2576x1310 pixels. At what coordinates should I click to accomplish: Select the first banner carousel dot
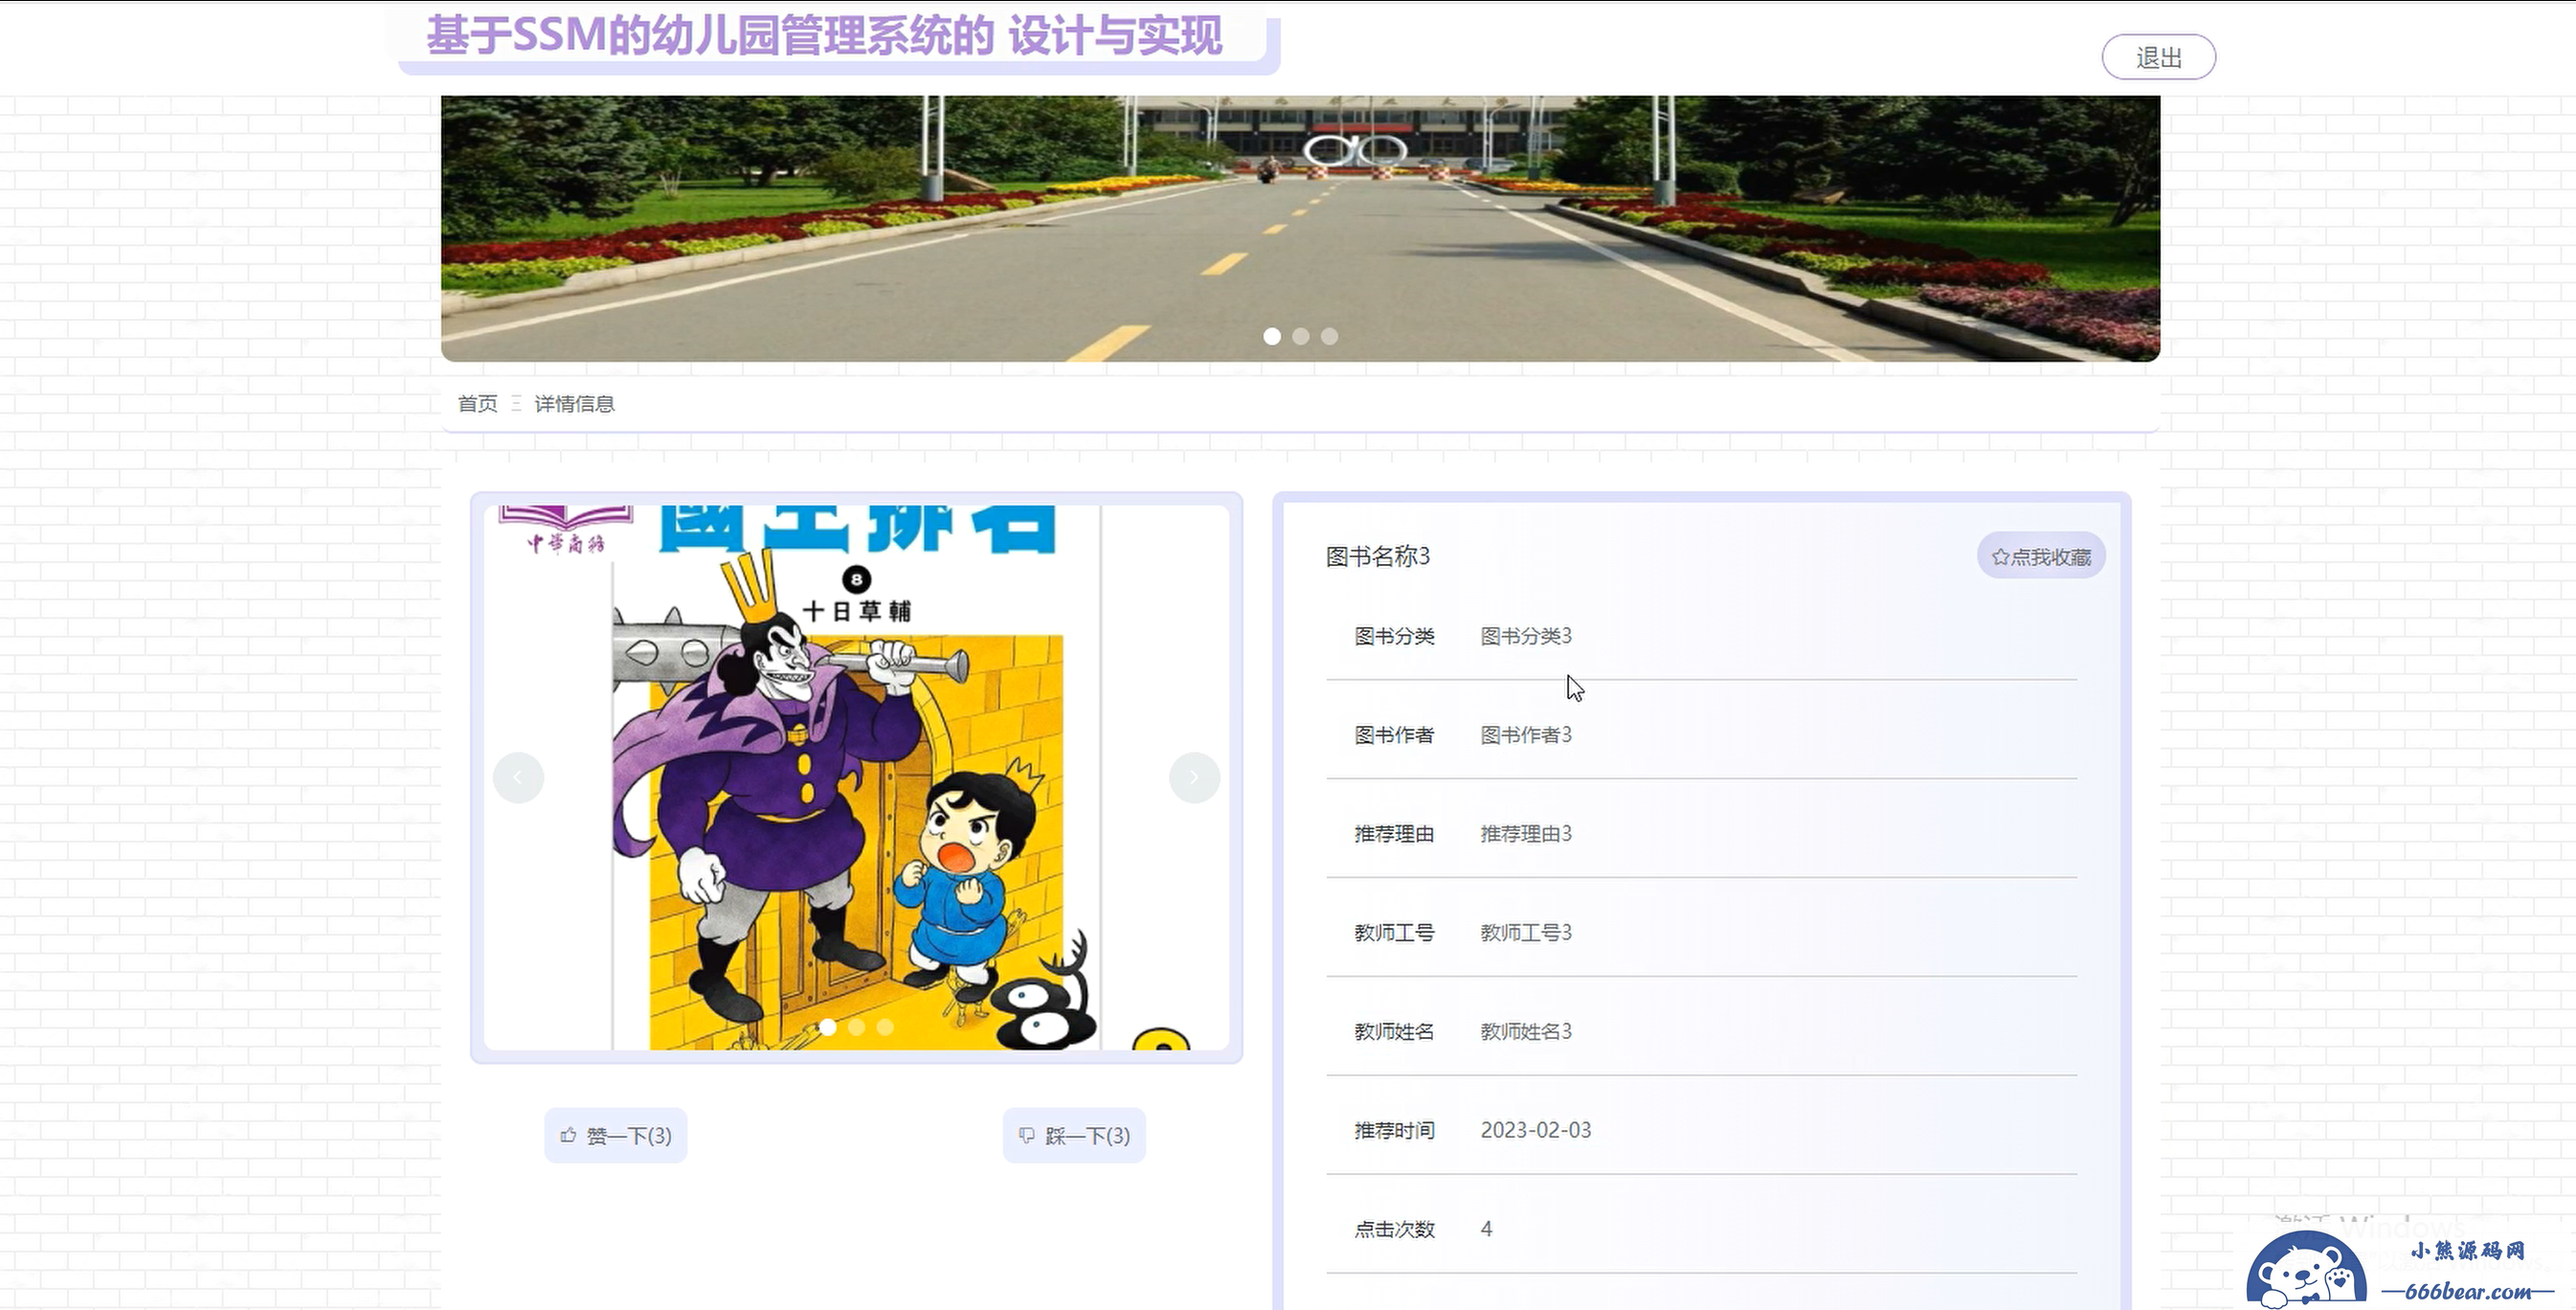[1272, 336]
